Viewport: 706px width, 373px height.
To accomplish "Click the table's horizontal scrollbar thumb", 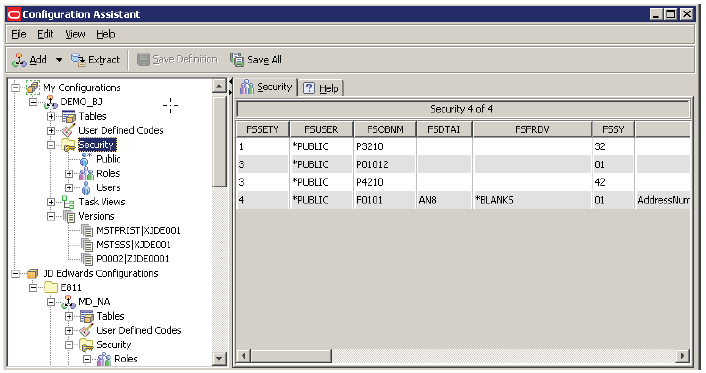I will tap(291, 356).
